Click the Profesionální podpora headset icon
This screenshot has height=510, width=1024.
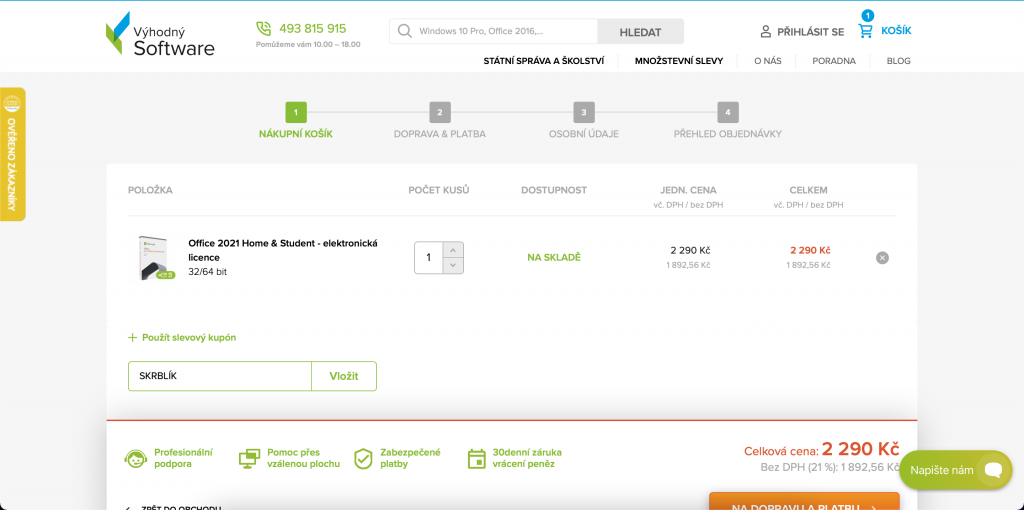click(x=135, y=458)
